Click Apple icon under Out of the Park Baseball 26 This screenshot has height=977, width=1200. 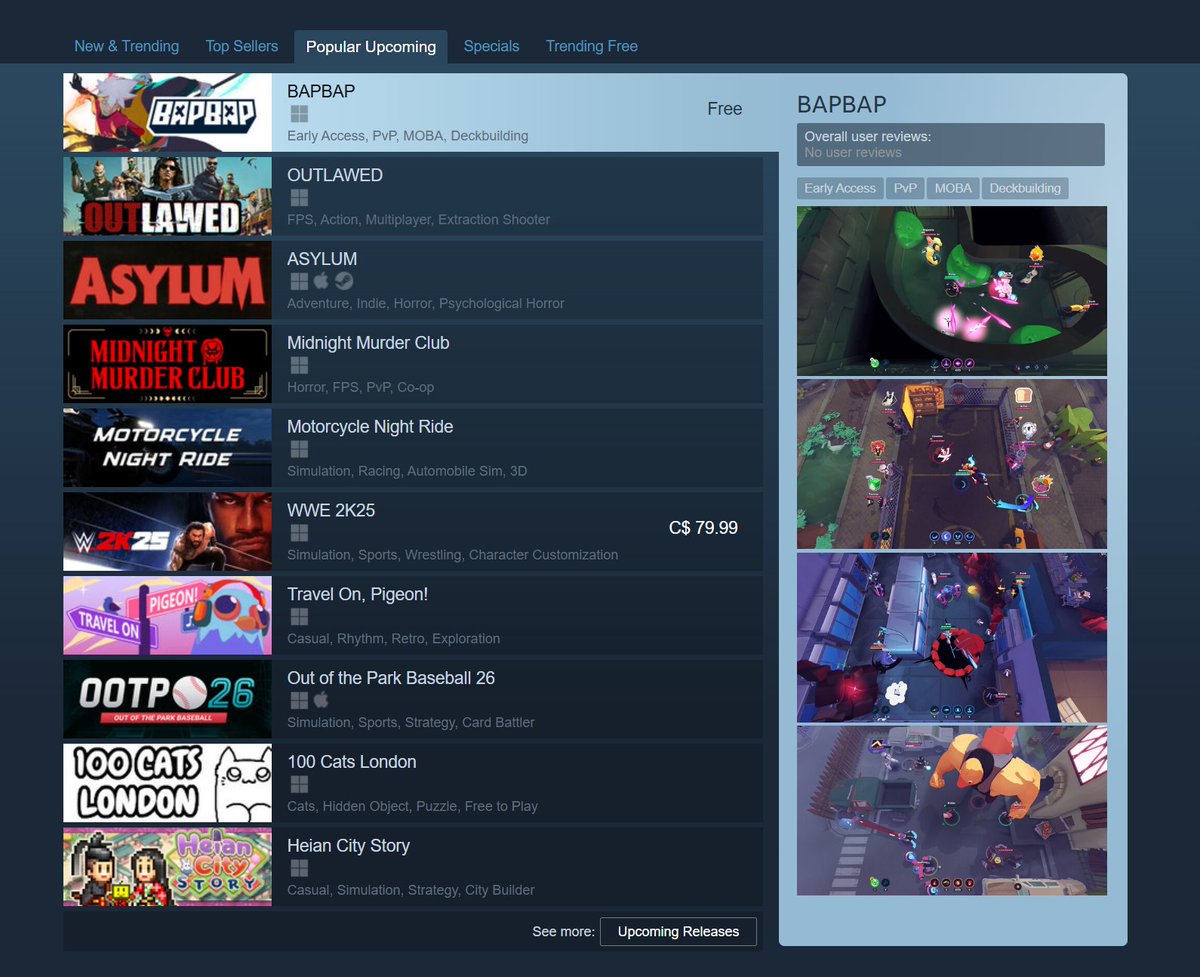pos(321,701)
